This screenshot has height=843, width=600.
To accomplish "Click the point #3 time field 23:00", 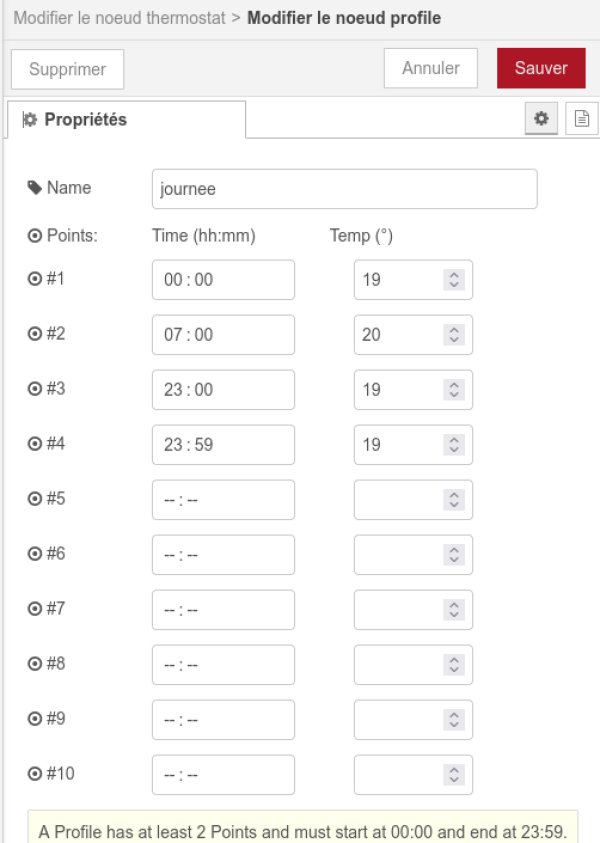I will click(x=223, y=390).
